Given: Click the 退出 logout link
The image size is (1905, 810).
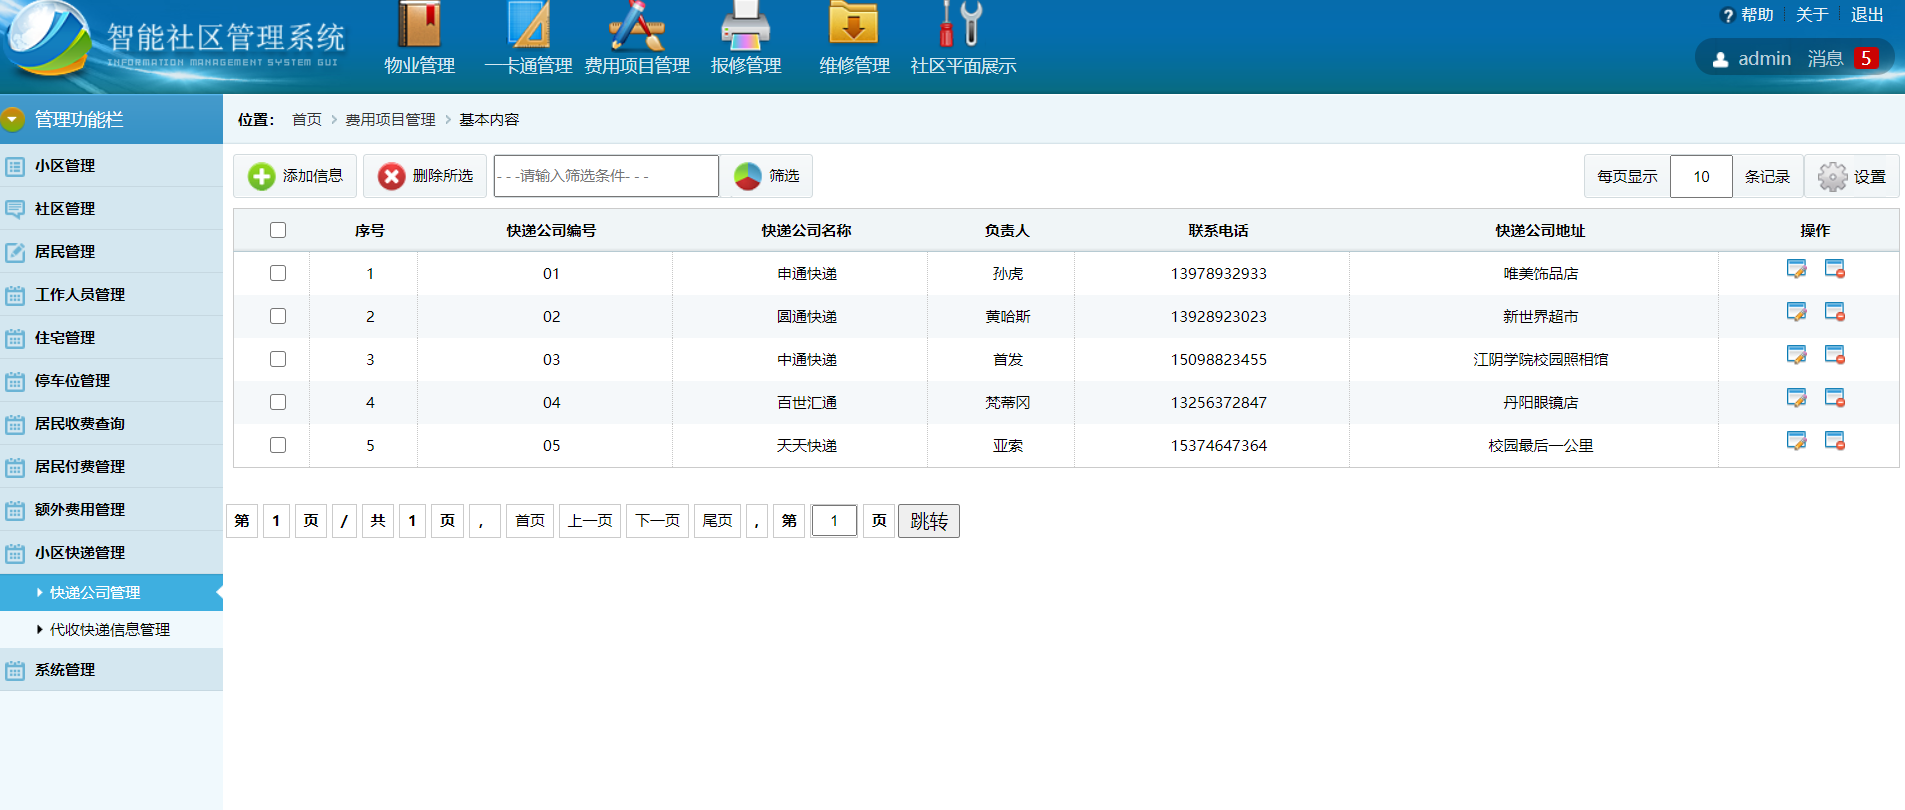Looking at the screenshot, I should (x=1866, y=15).
